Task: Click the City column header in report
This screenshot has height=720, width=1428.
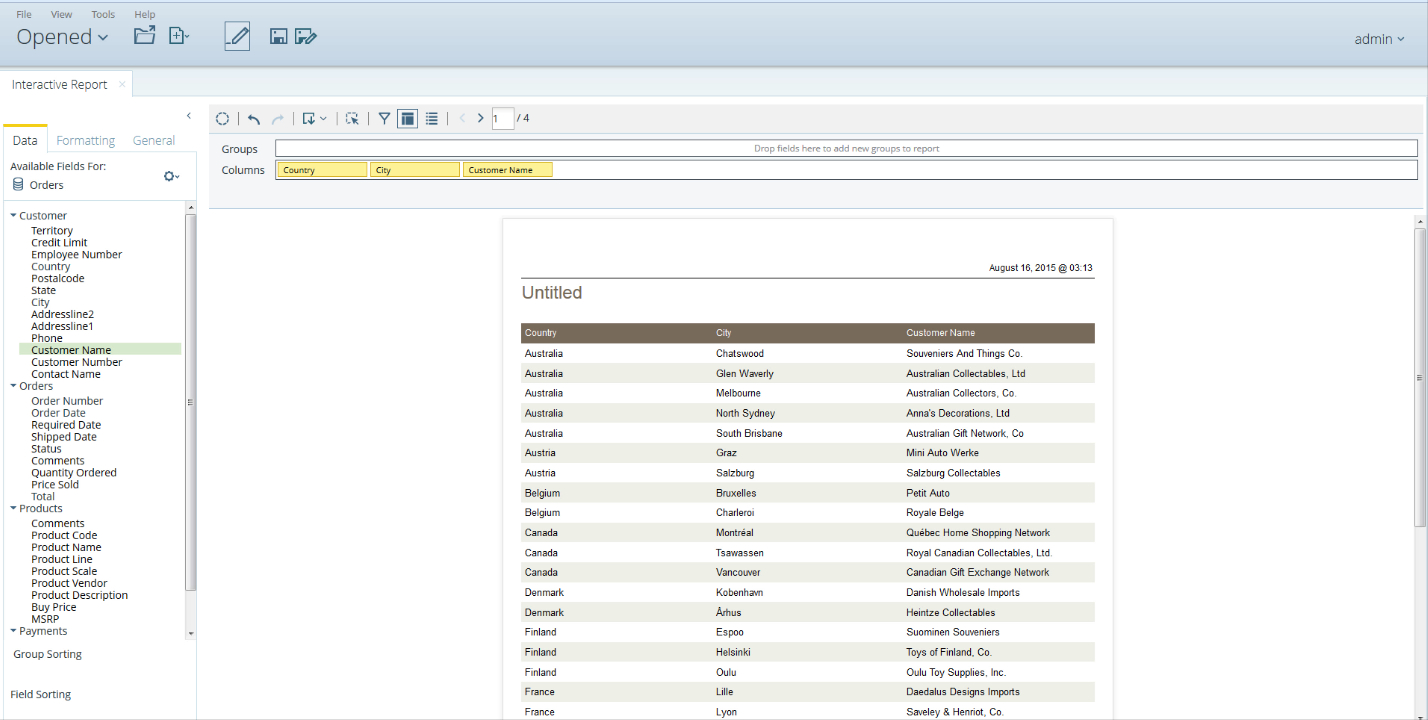Action: coord(723,333)
